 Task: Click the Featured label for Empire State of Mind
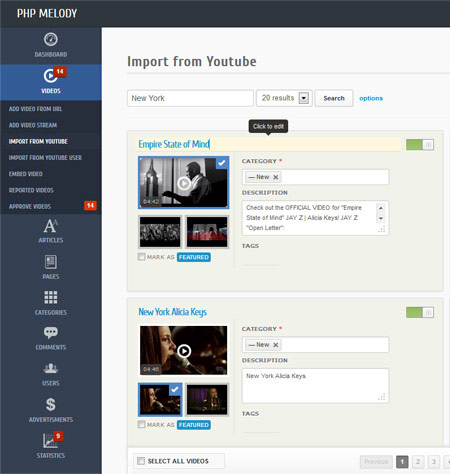pyautogui.click(x=194, y=257)
